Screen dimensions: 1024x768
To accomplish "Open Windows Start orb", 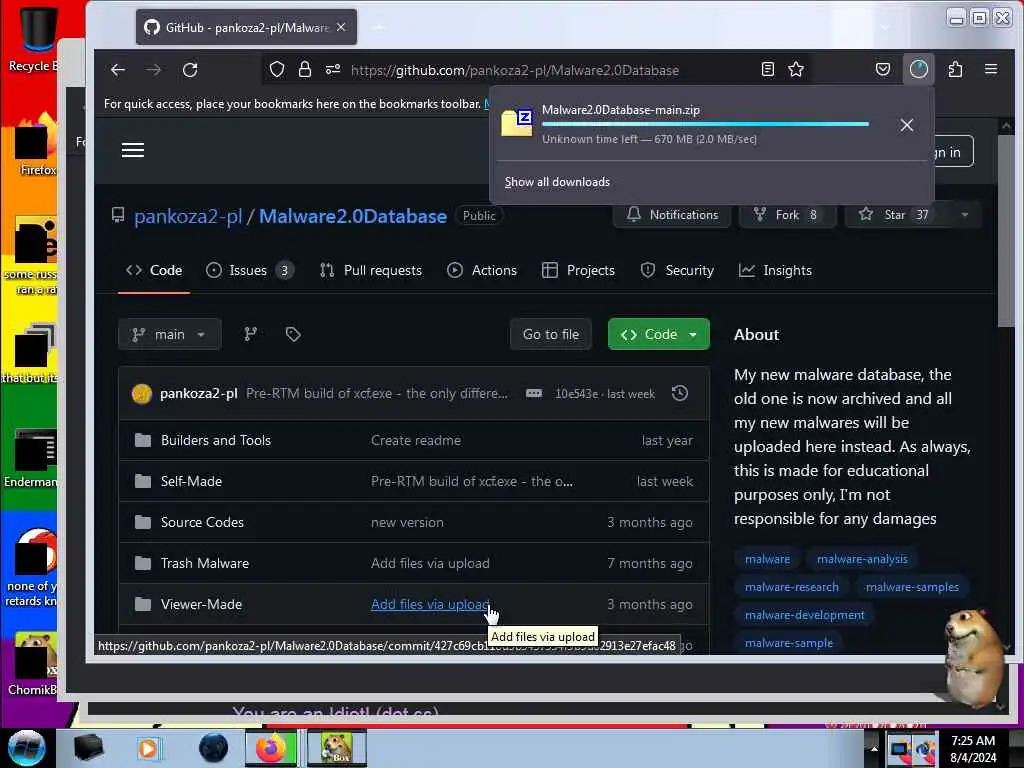I will click(x=27, y=748).
